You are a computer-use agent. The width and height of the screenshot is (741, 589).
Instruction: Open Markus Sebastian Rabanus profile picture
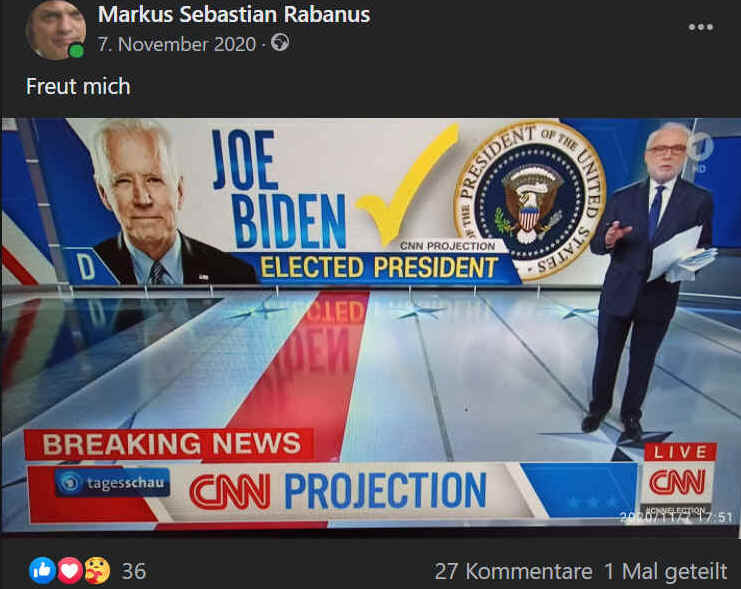56,30
